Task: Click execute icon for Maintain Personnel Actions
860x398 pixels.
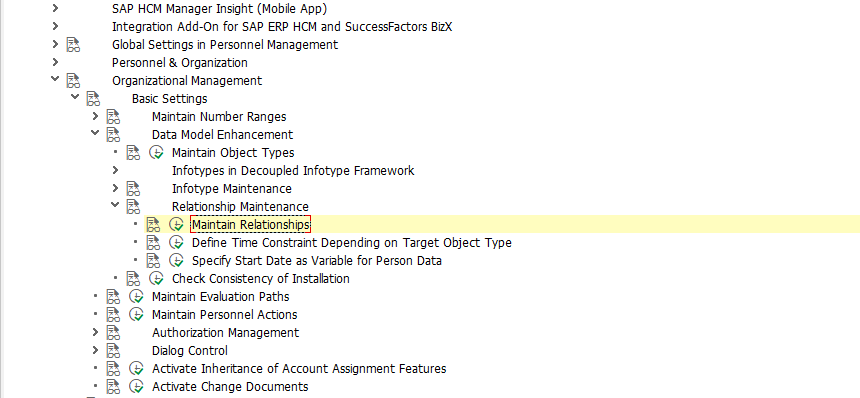Action: [x=136, y=315]
